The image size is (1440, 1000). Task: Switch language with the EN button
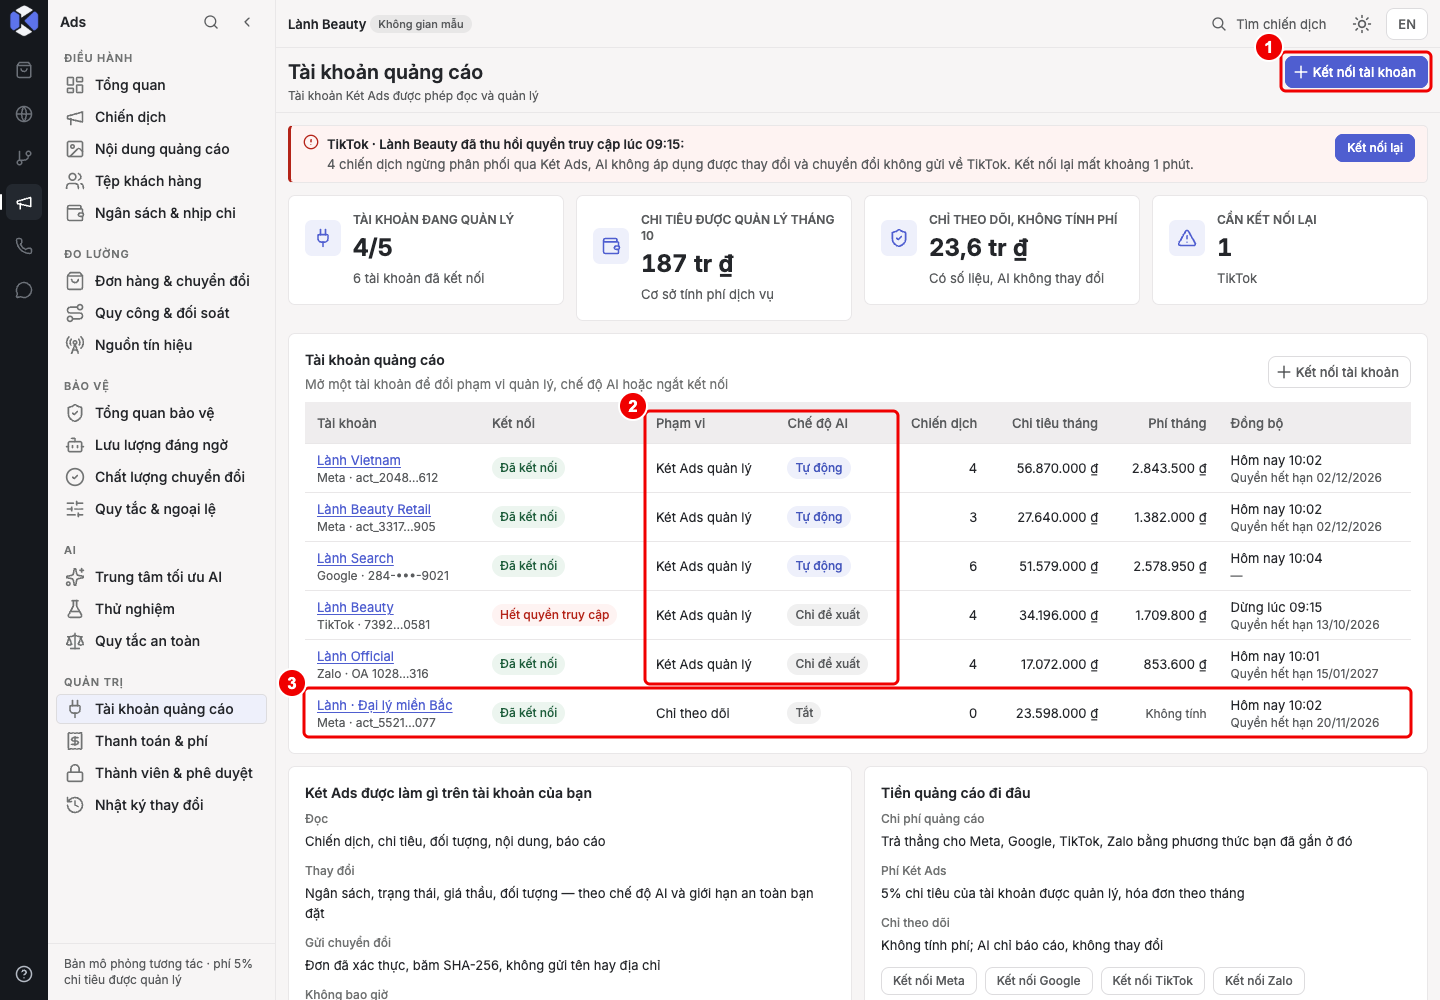tap(1407, 24)
